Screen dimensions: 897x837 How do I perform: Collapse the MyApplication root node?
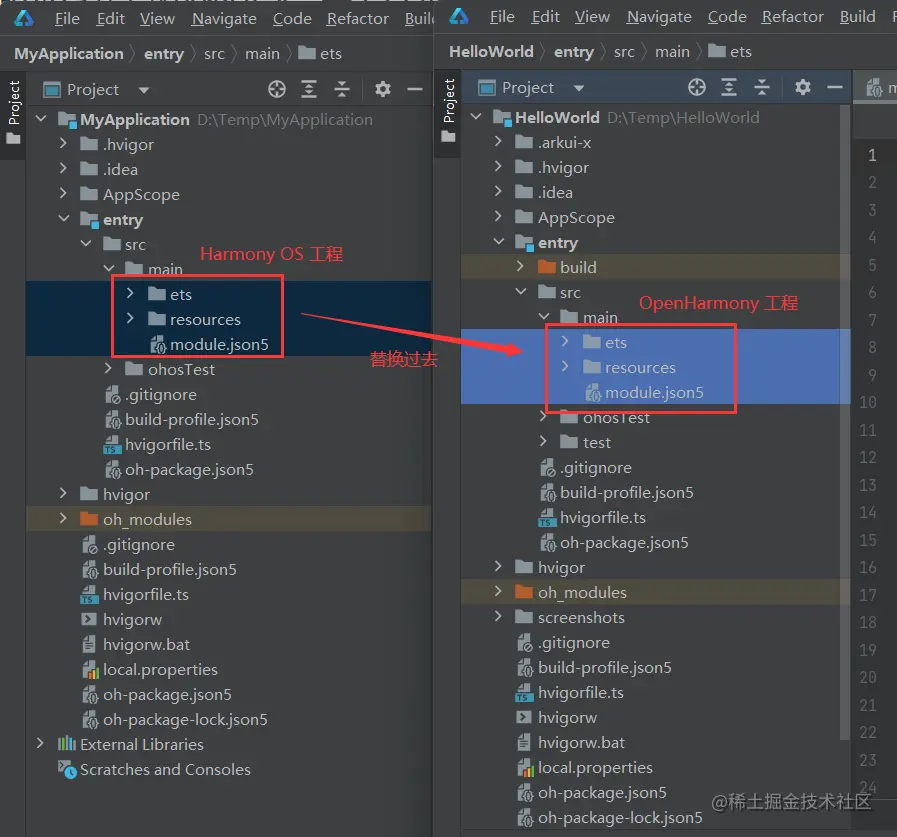(41, 118)
